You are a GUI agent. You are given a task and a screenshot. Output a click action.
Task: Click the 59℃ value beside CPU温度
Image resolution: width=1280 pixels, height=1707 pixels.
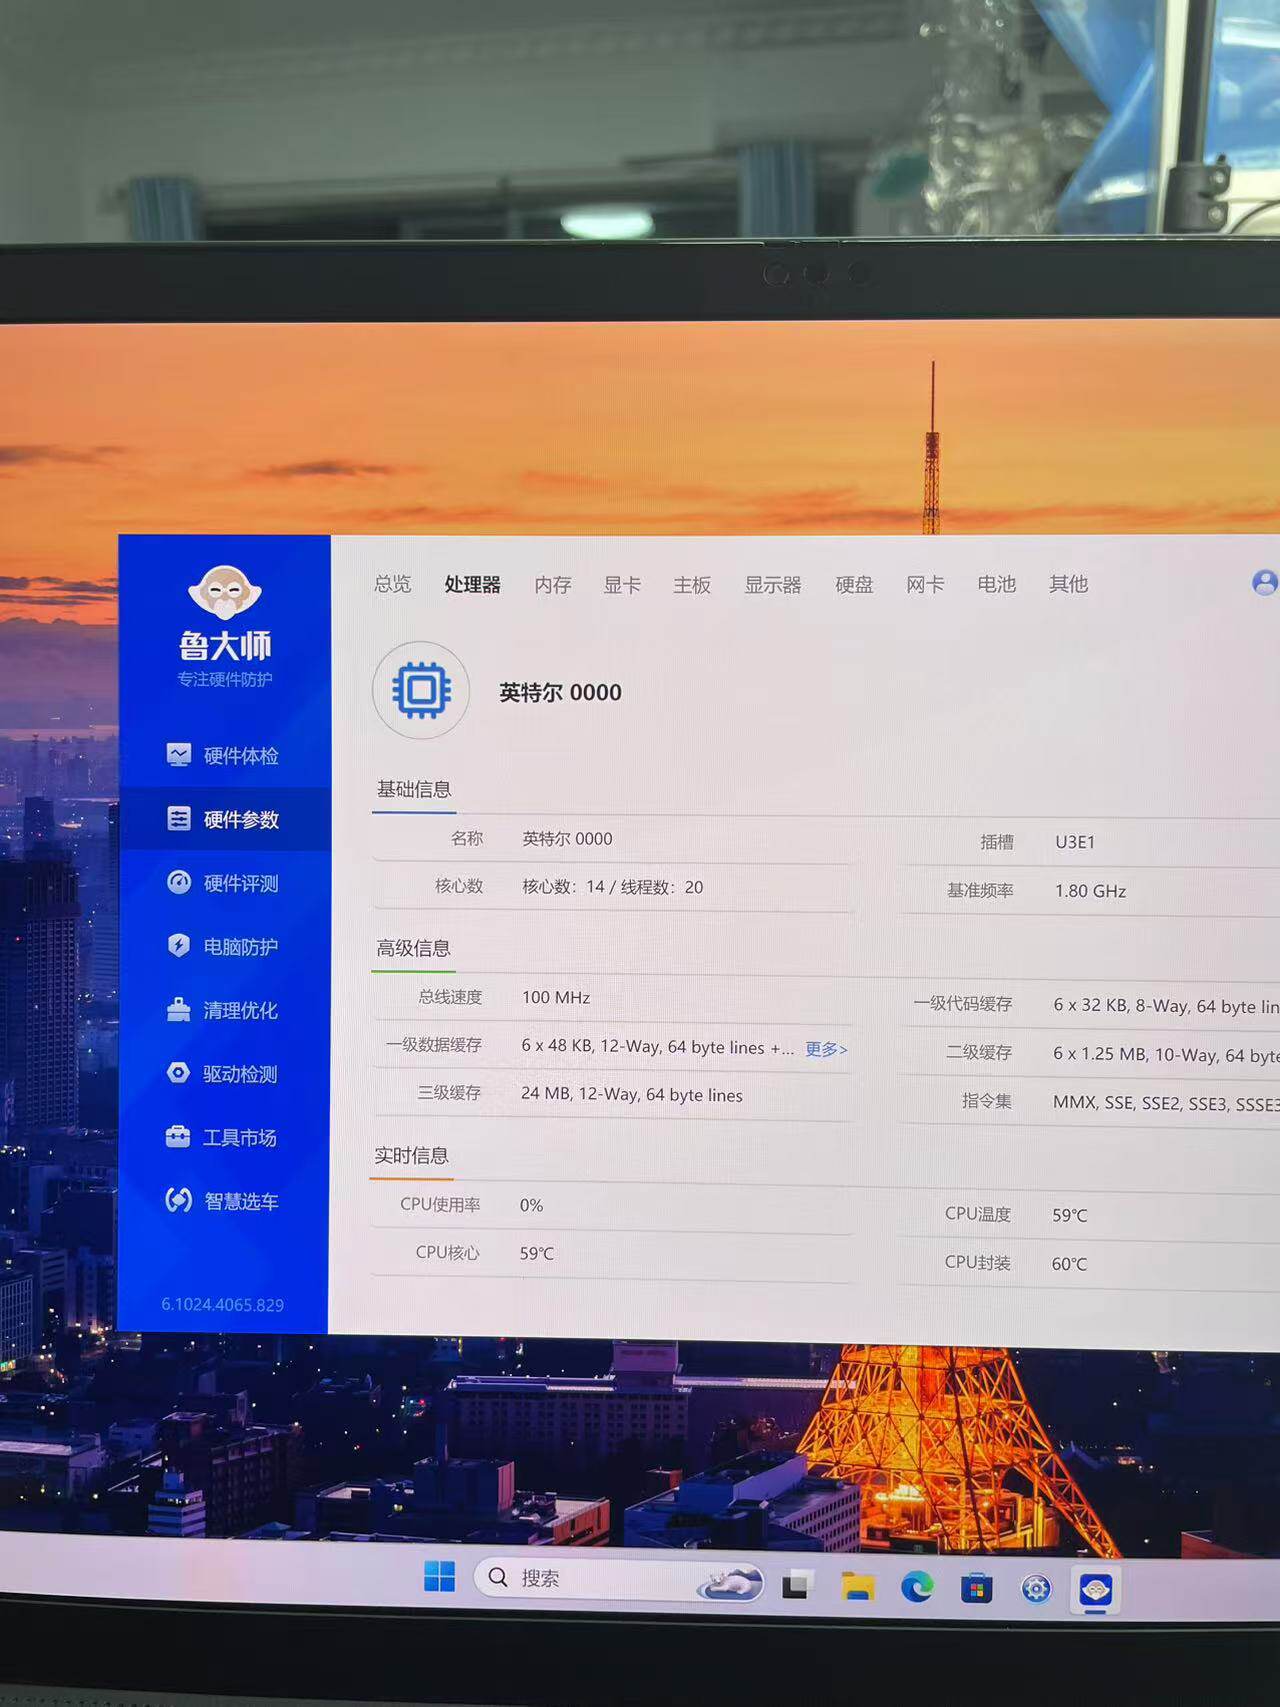[1069, 1215]
